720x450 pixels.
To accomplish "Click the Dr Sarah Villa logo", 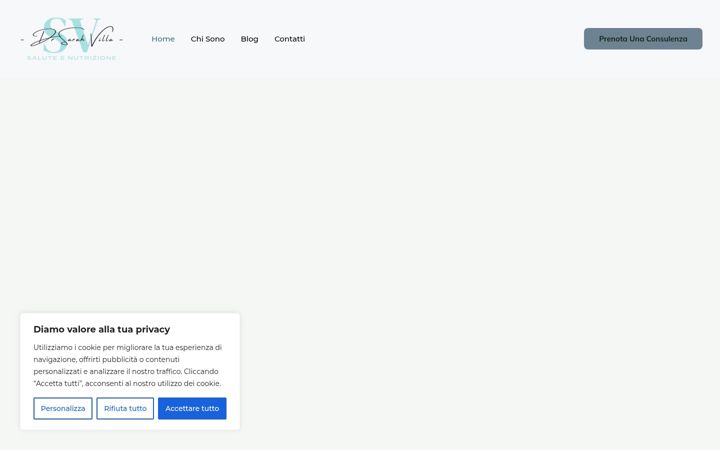I will [72, 39].
